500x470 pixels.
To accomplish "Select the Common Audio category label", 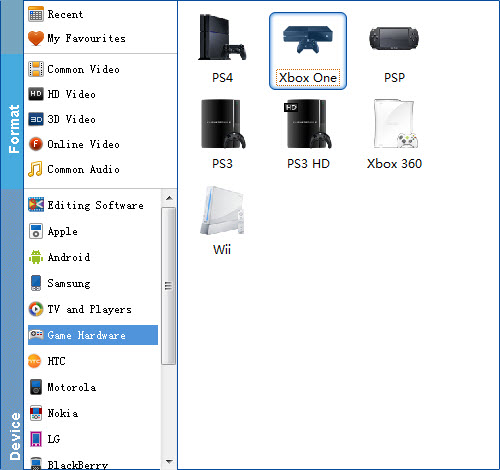I will 83,169.
